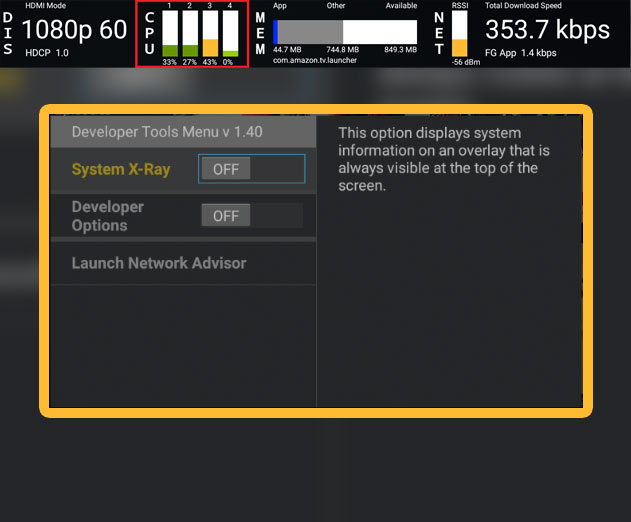
Task: Click the 27% CPU core percentage
Action: [190, 62]
